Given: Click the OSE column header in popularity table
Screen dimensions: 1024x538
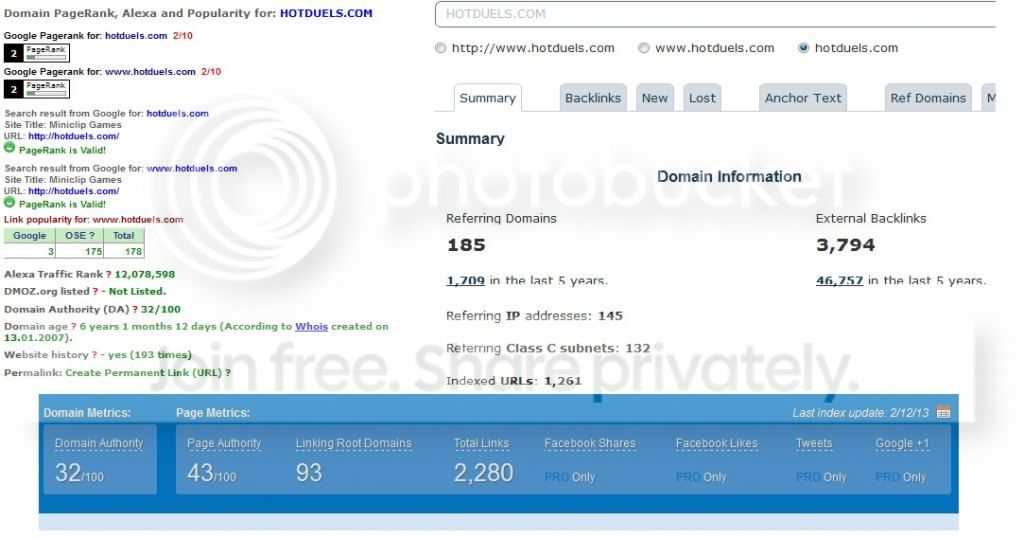Looking at the screenshot, I should coord(80,236).
